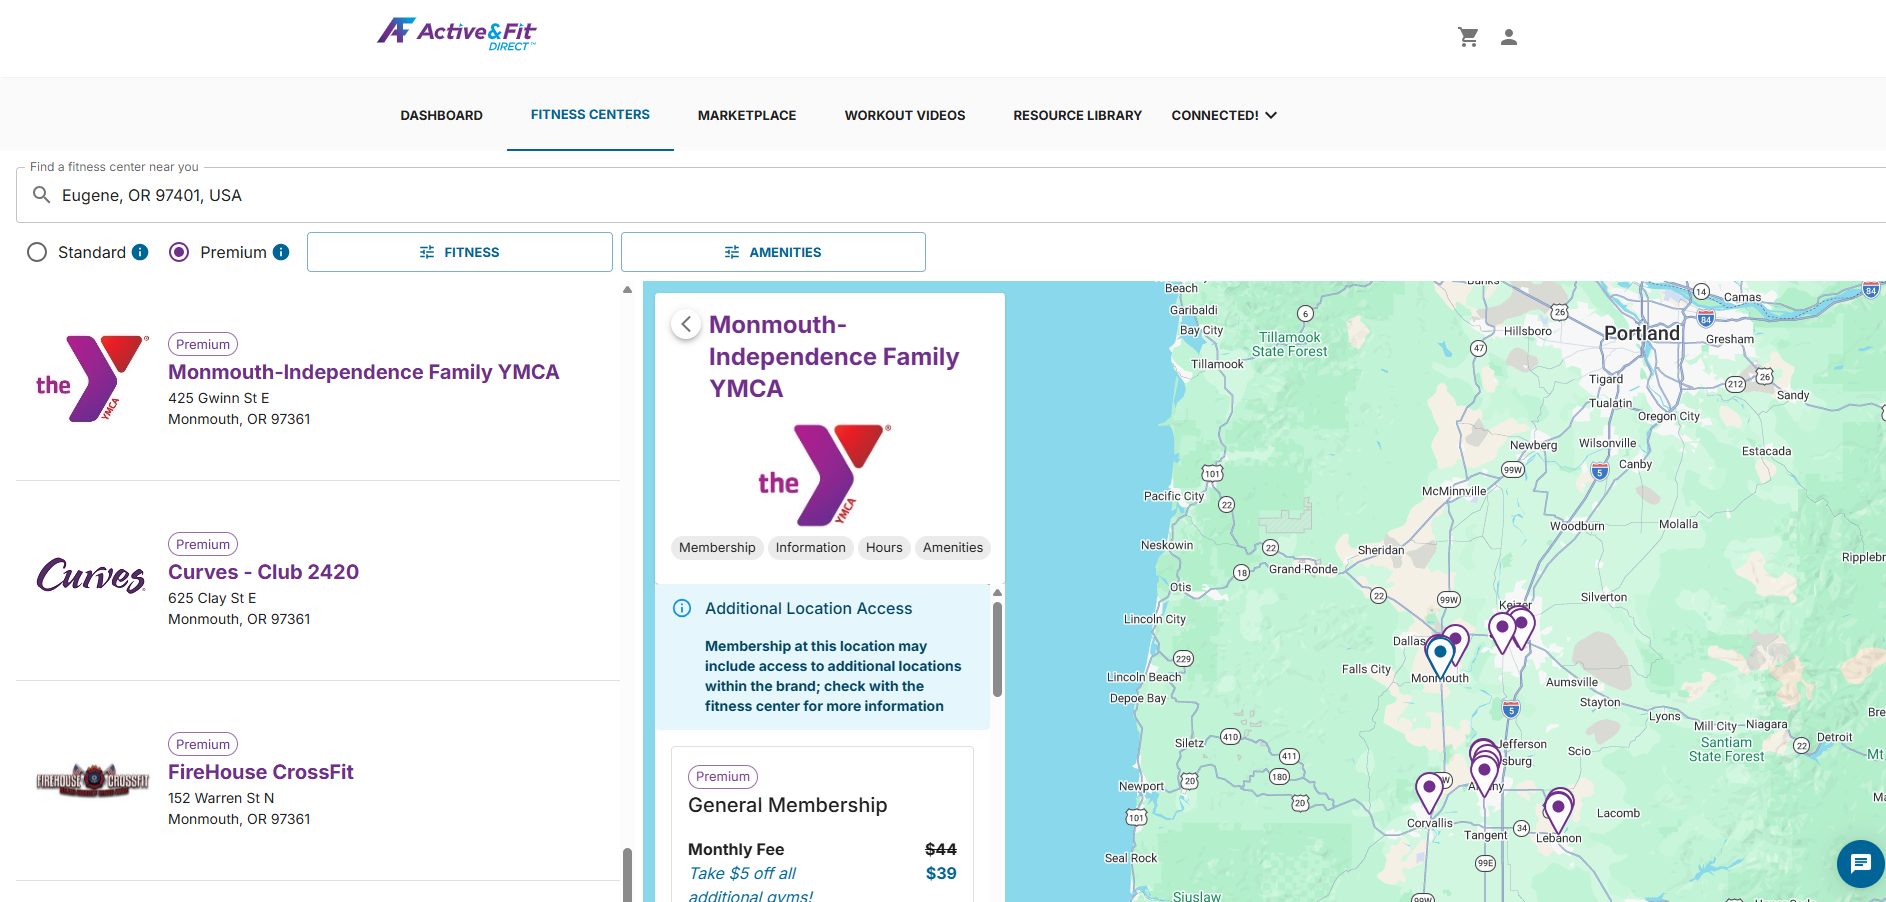Open the user account profile icon
Image resolution: width=1886 pixels, height=902 pixels.
1509,37
